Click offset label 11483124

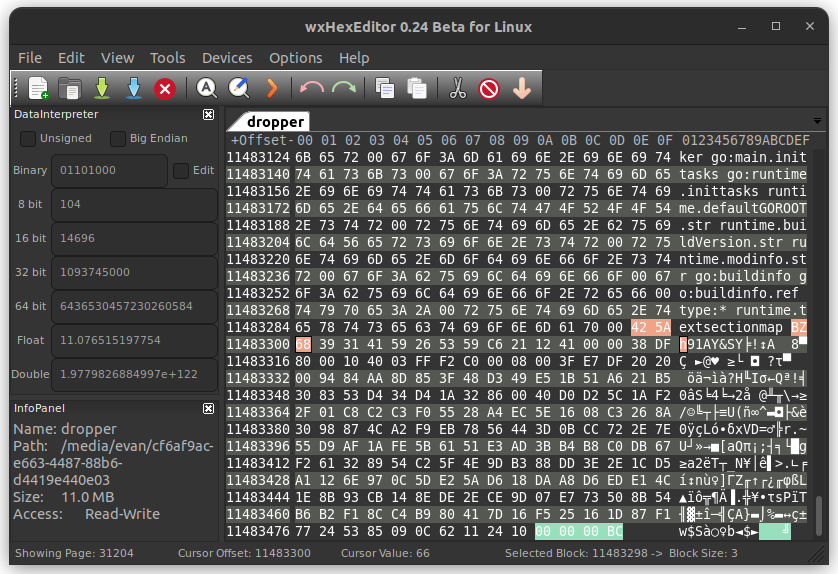[258, 157]
